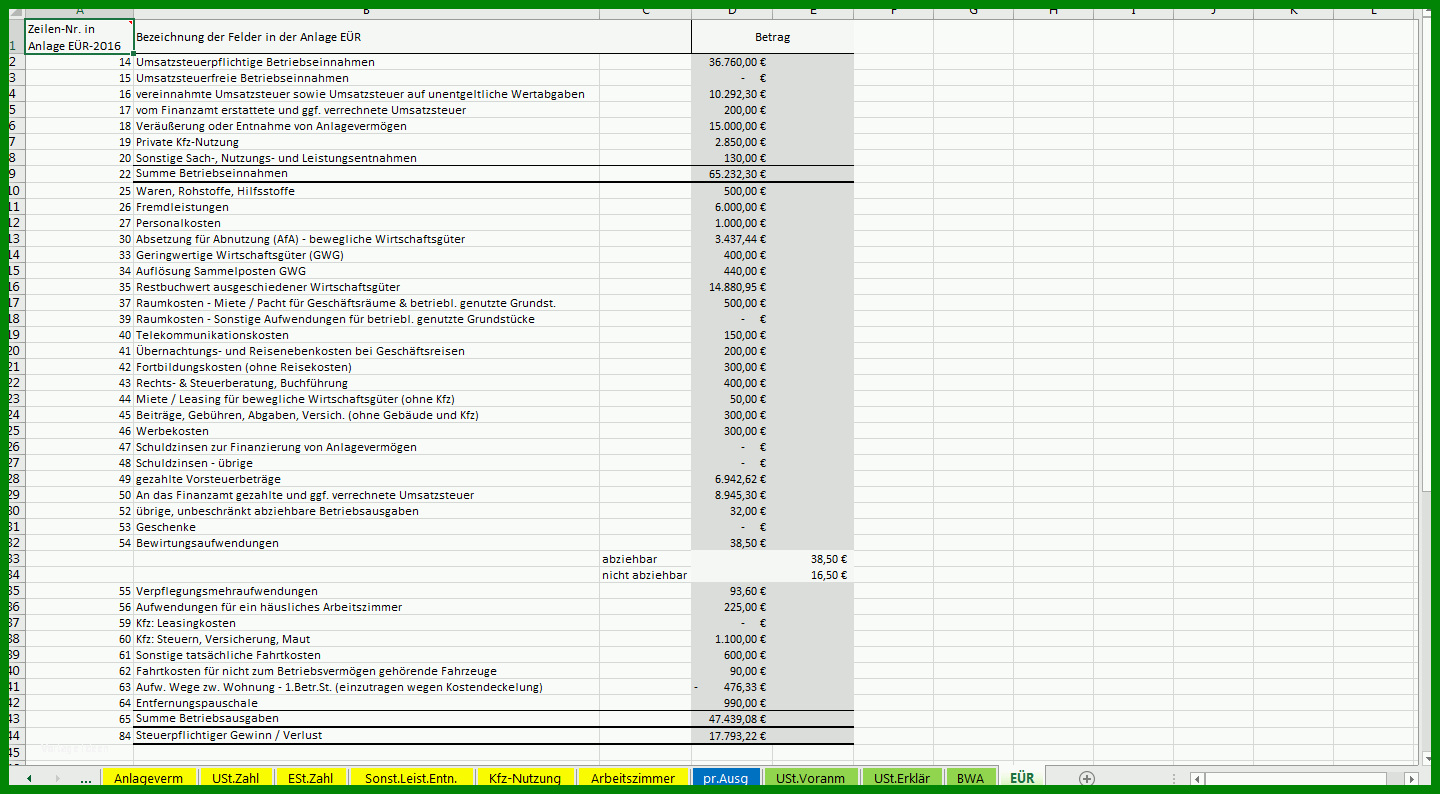Viewport: 1440px width, 794px height.
Task: Open the Sonst.Leist.Entn. sheet tab
Action: click(x=411, y=778)
